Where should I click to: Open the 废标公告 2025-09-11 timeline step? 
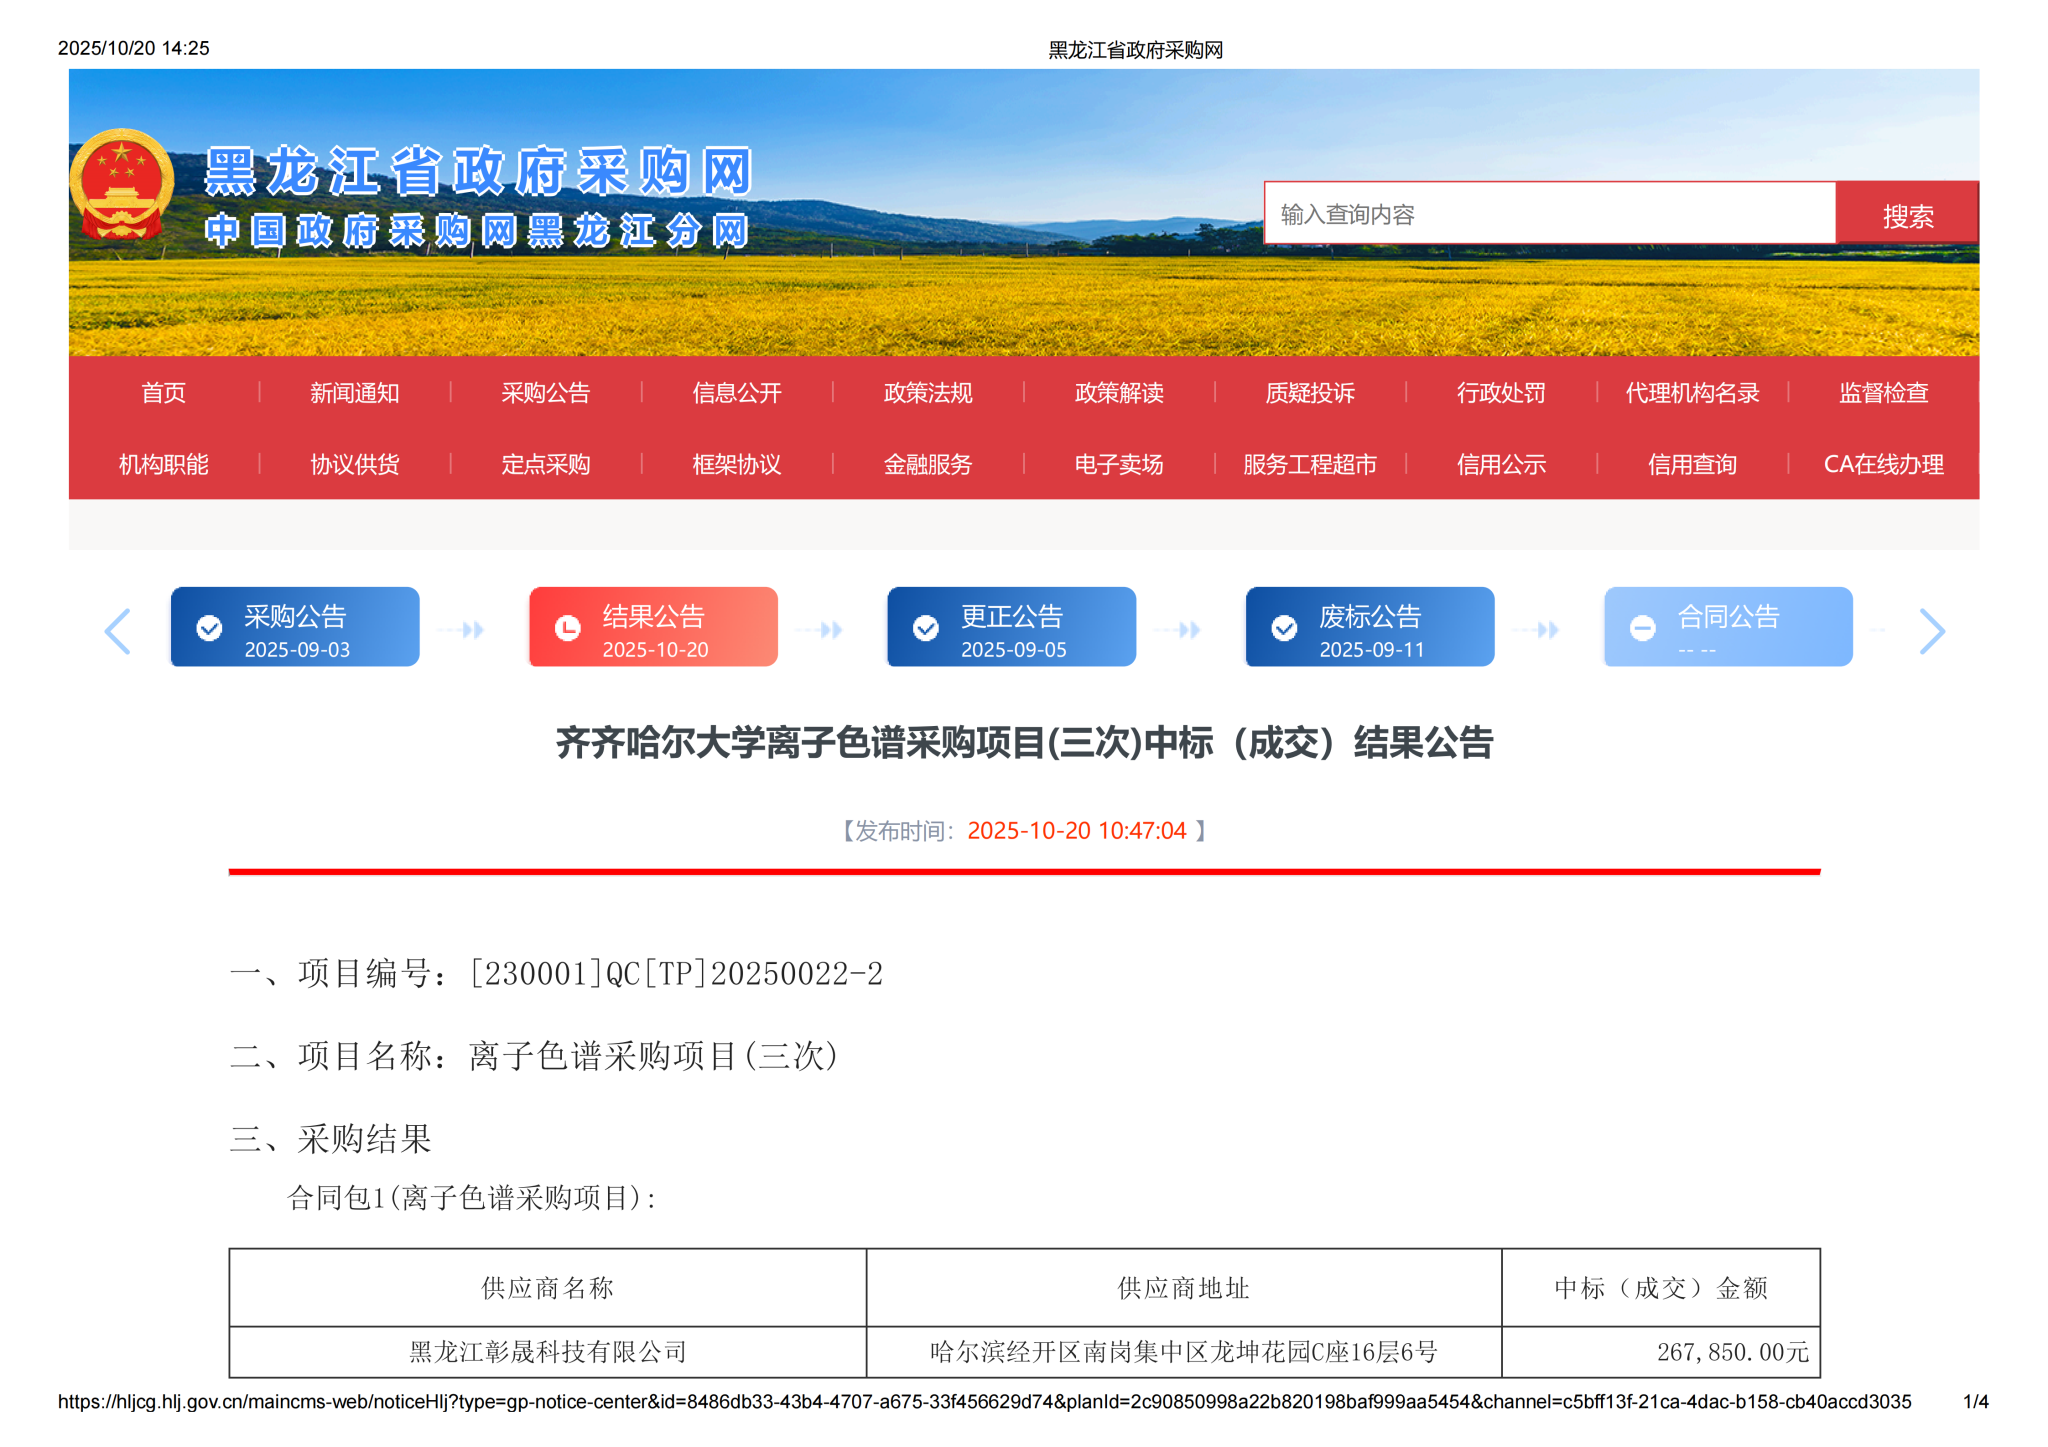click(x=1370, y=628)
